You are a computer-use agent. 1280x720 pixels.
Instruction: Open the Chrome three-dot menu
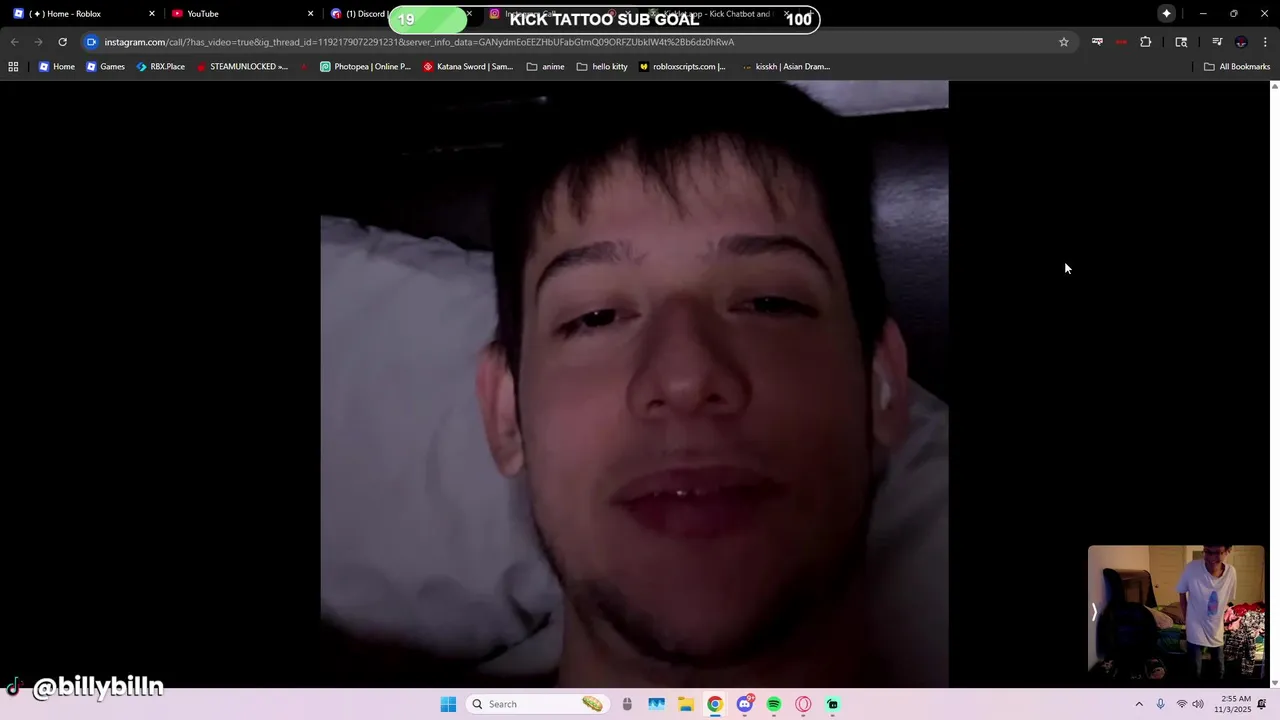(x=1266, y=42)
